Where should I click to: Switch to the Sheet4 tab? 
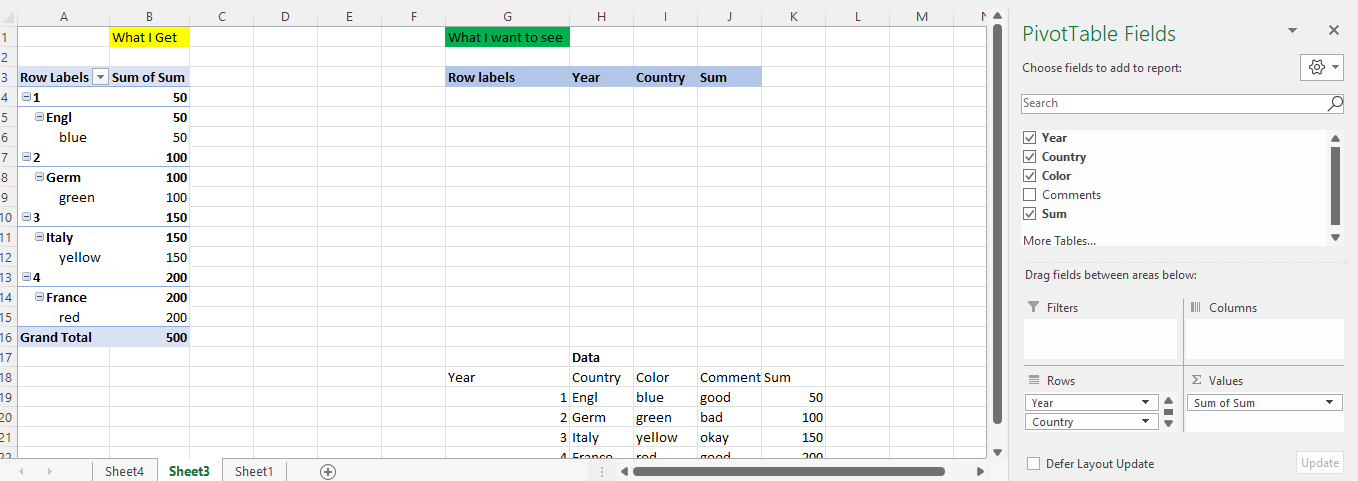tap(124, 471)
